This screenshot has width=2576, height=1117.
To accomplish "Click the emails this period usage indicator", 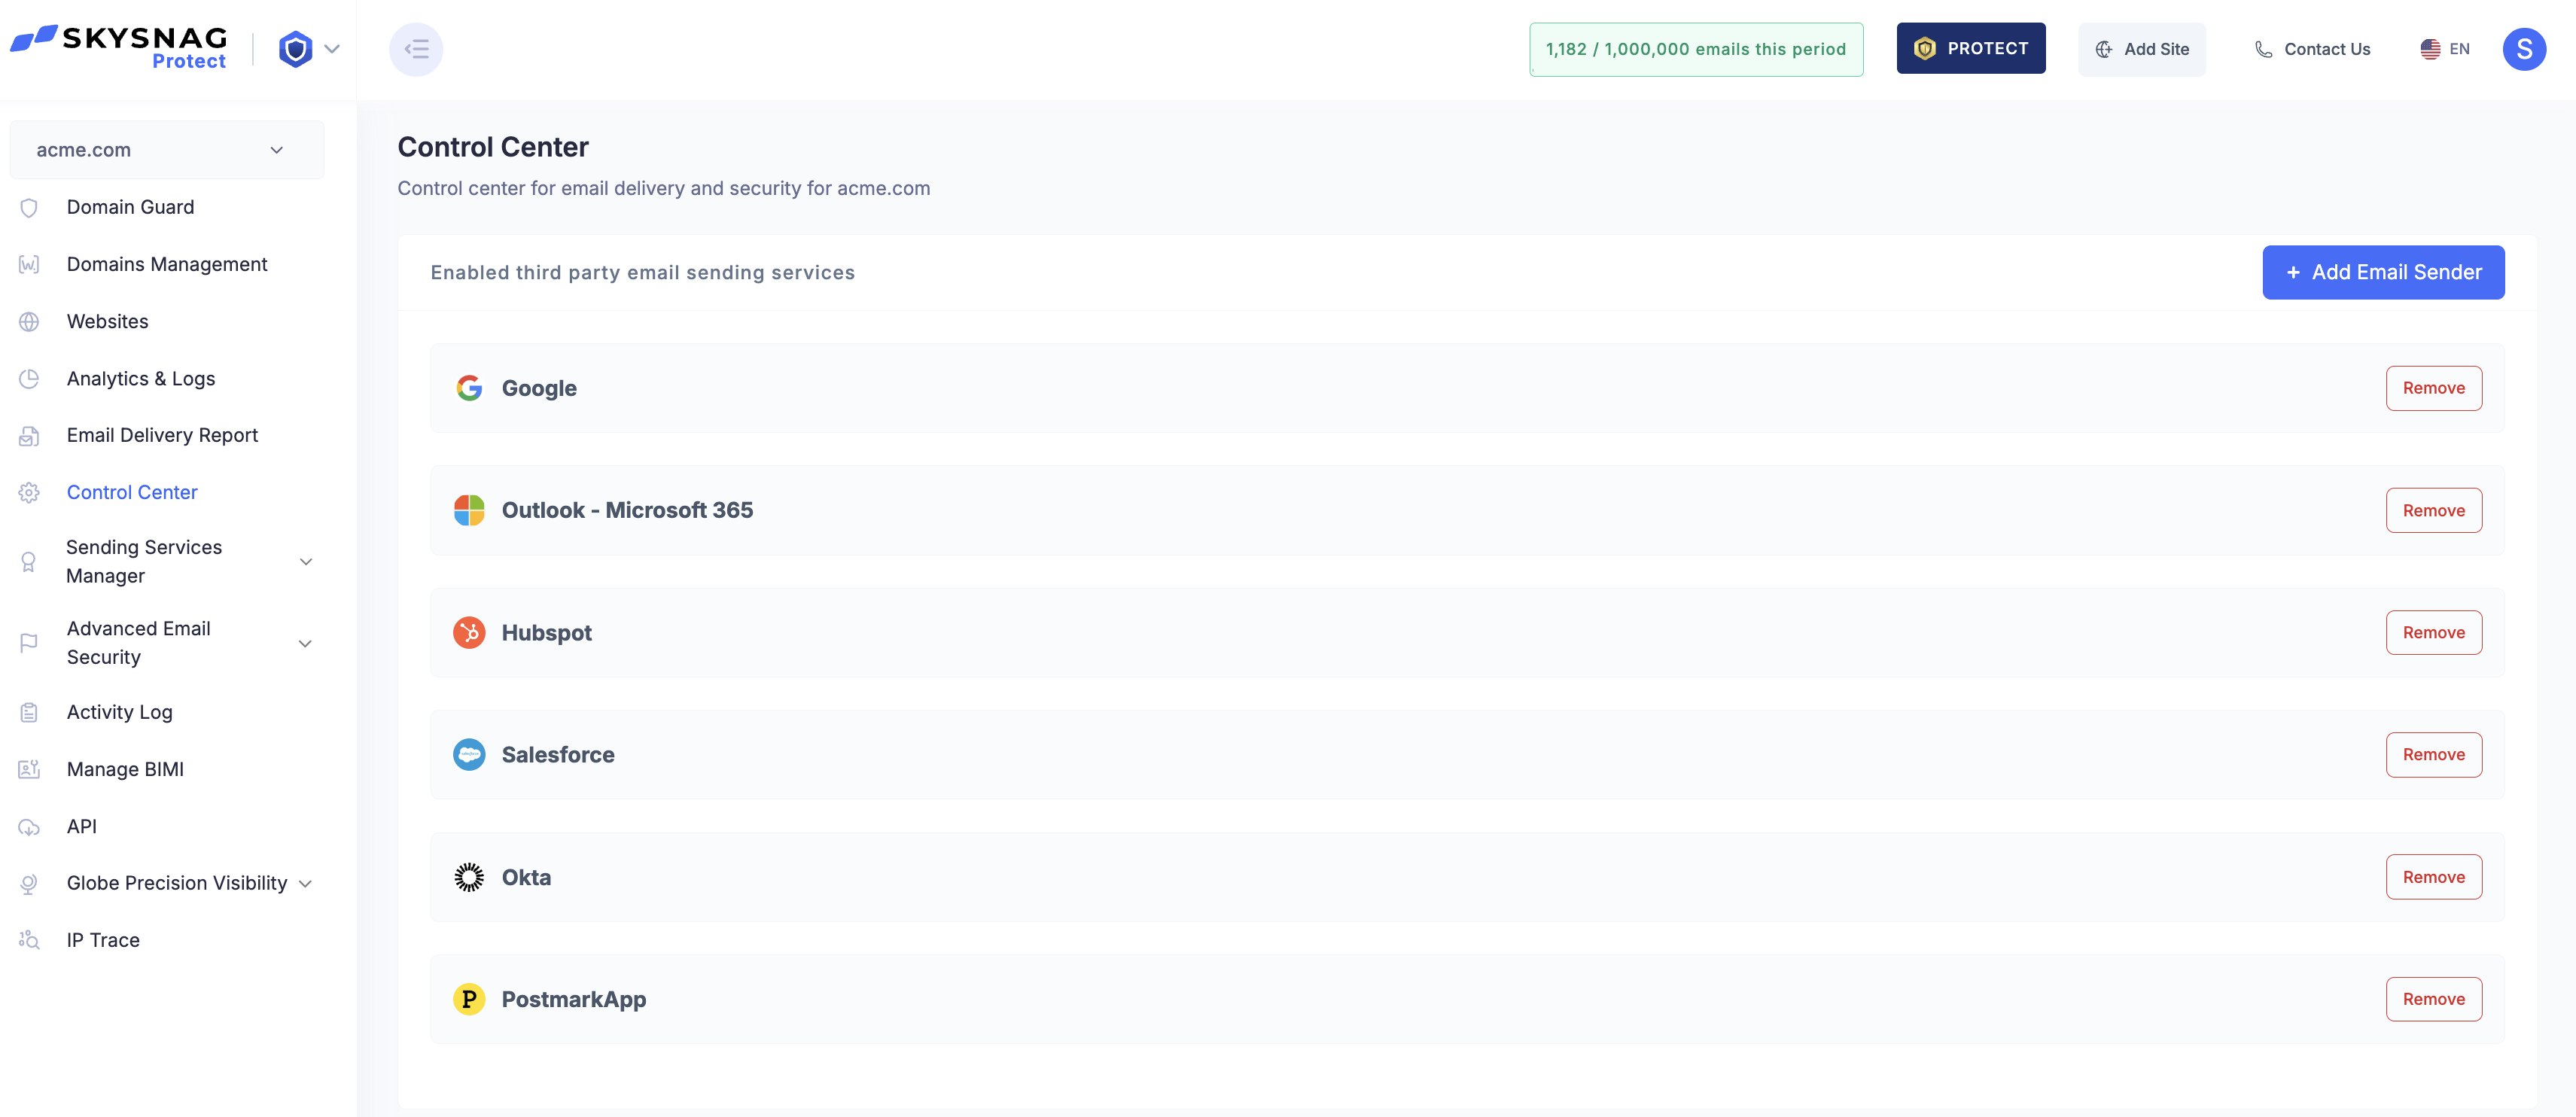I will (1695, 49).
